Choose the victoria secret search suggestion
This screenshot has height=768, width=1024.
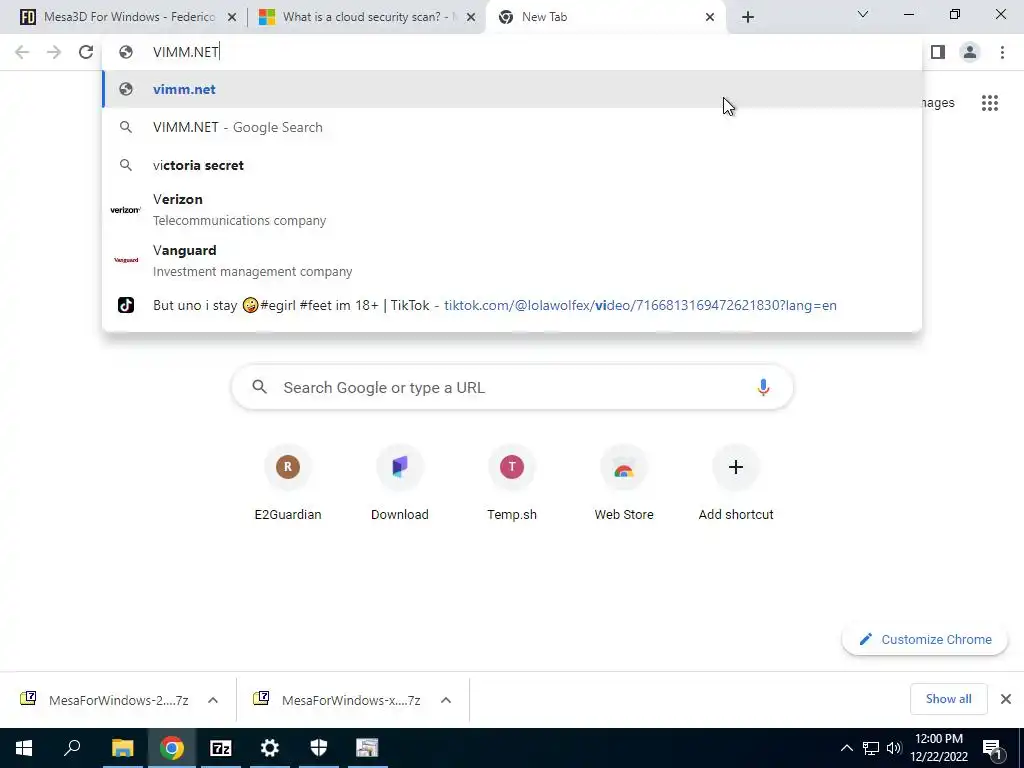coord(512,165)
